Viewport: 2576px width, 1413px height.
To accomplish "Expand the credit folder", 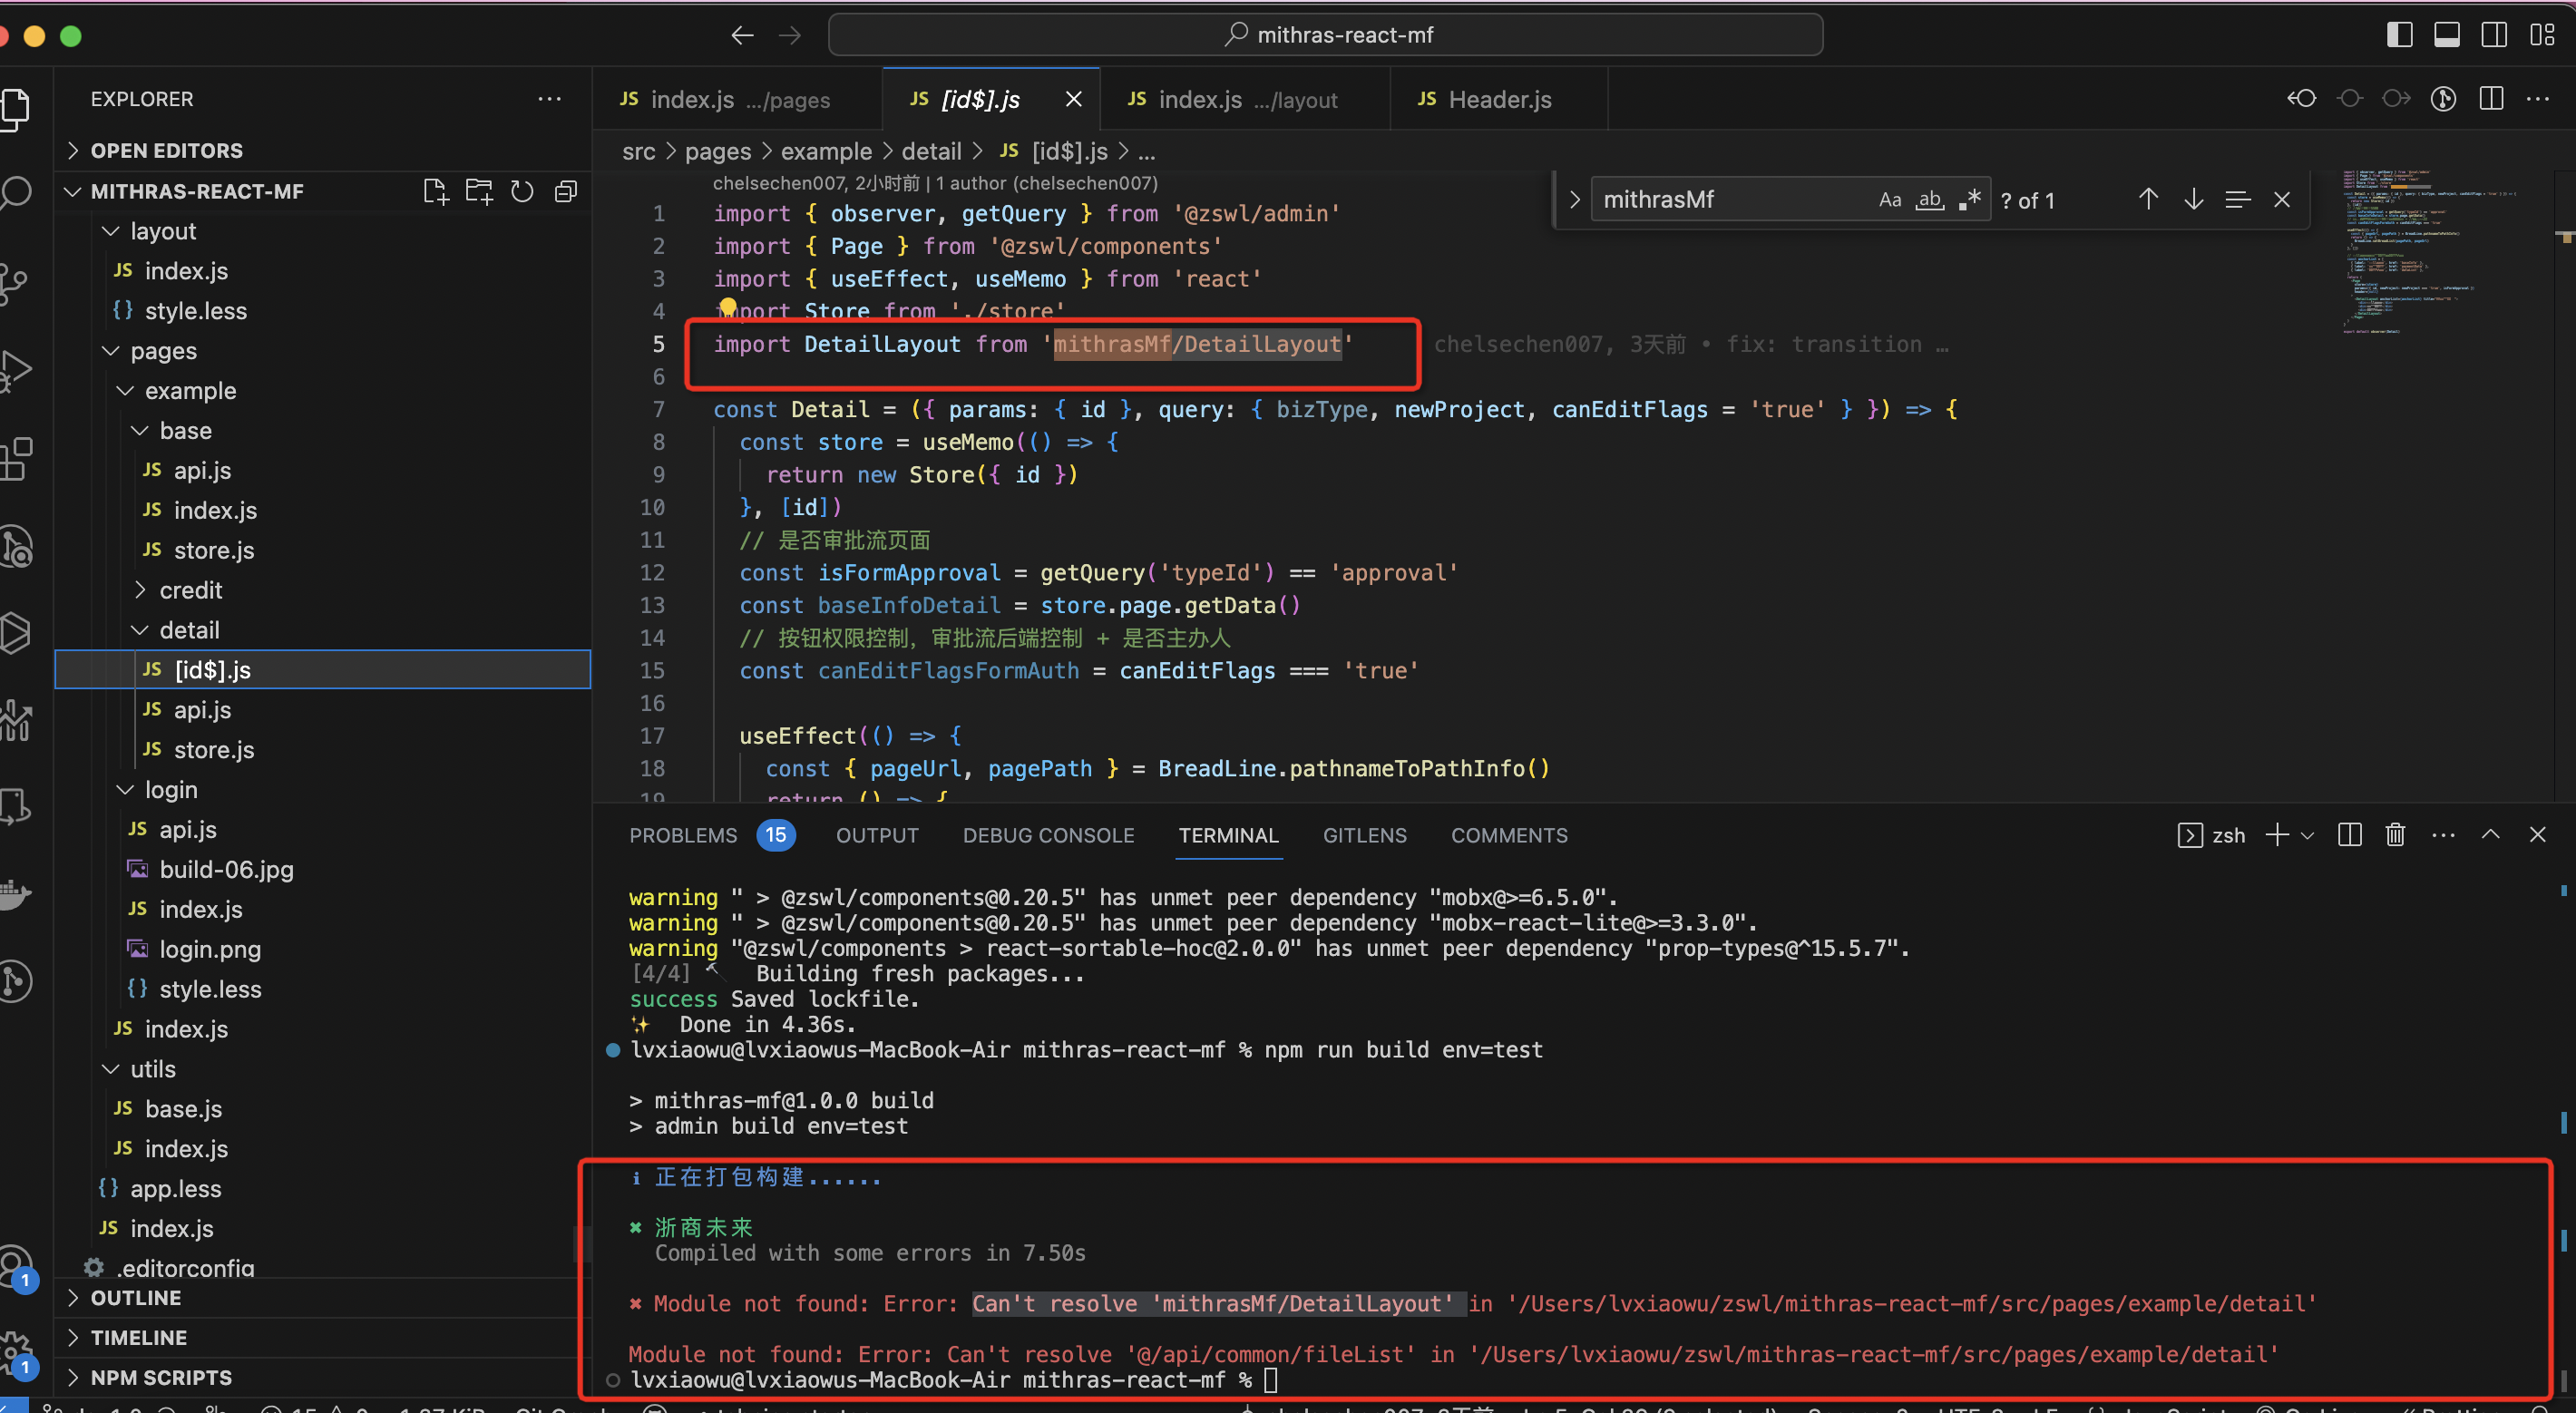I will 190,590.
